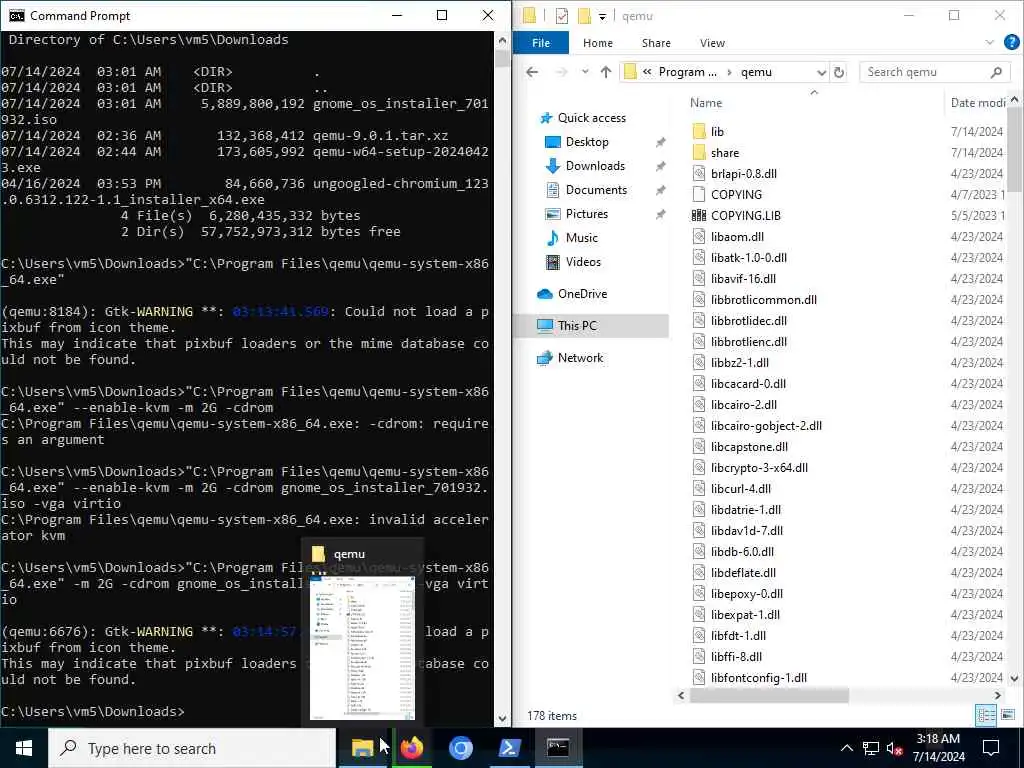Click Properties checkmark quick access icon
The width and height of the screenshot is (1024, 768).
[562, 16]
